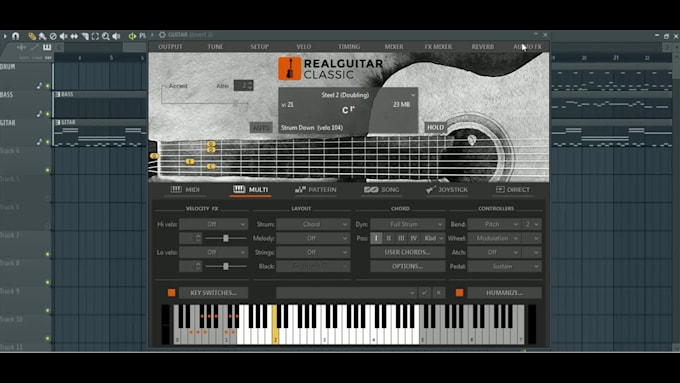Delete preset with X icon

(438, 293)
